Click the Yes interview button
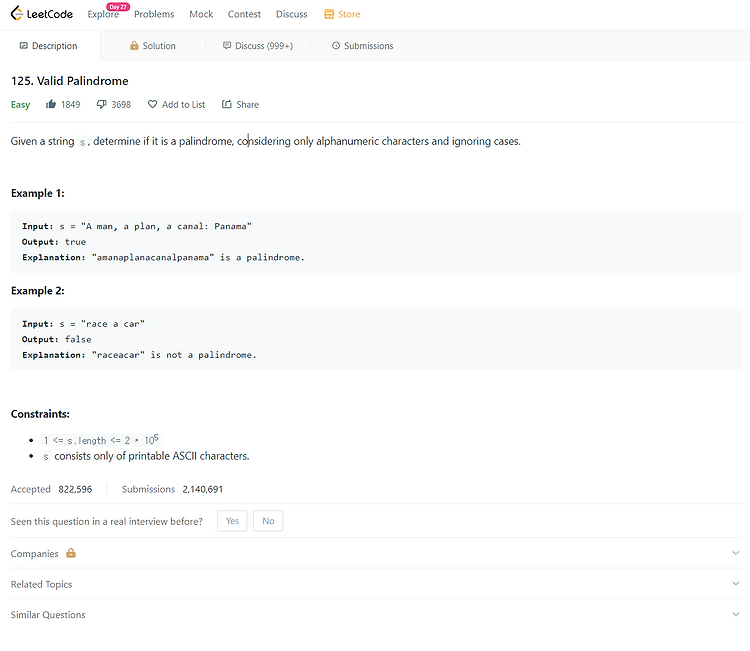This screenshot has width=750, height=651. 232,521
